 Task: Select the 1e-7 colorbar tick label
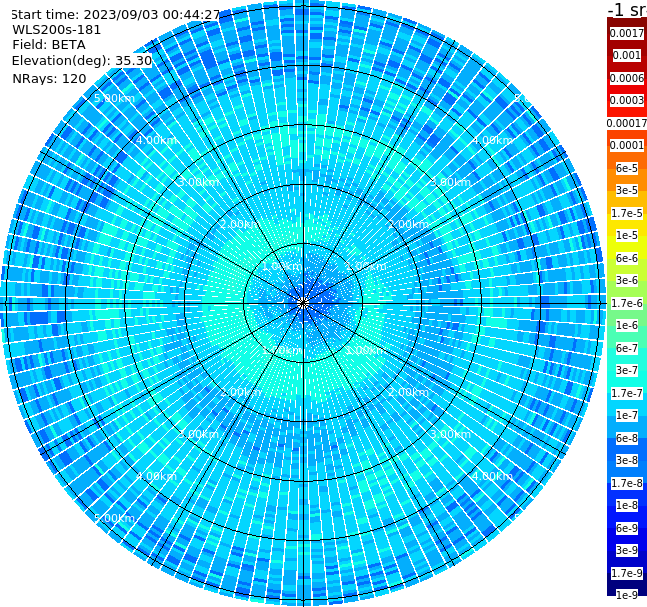(x=627, y=415)
